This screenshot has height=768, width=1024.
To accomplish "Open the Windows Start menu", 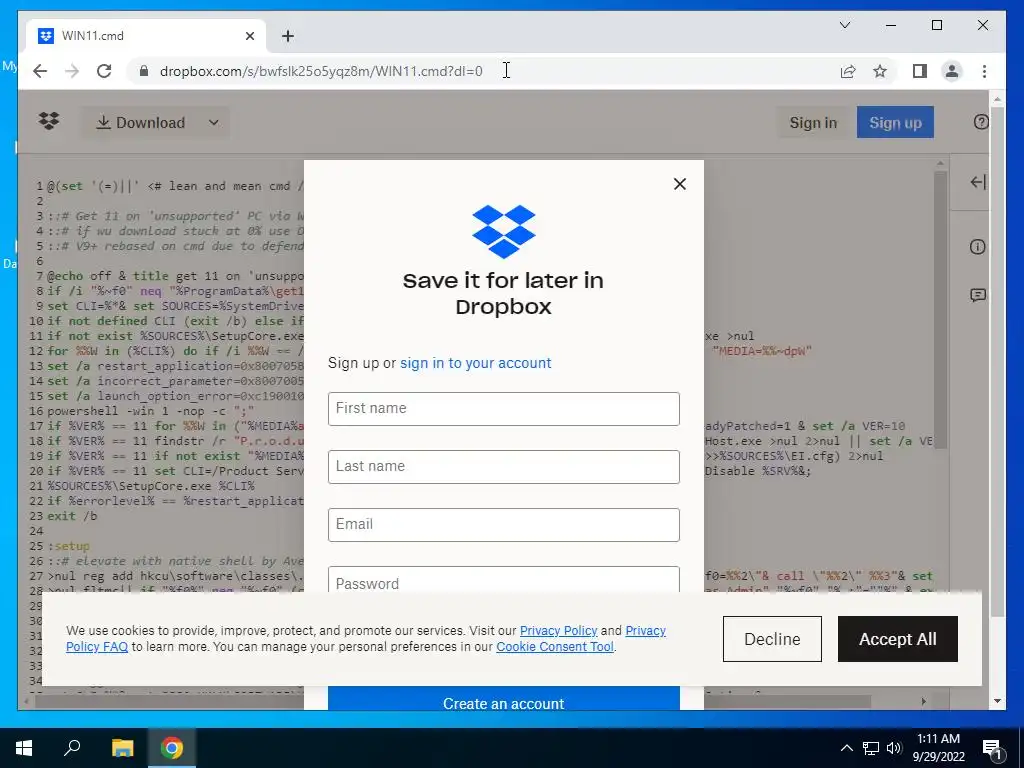I will coord(24,748).
